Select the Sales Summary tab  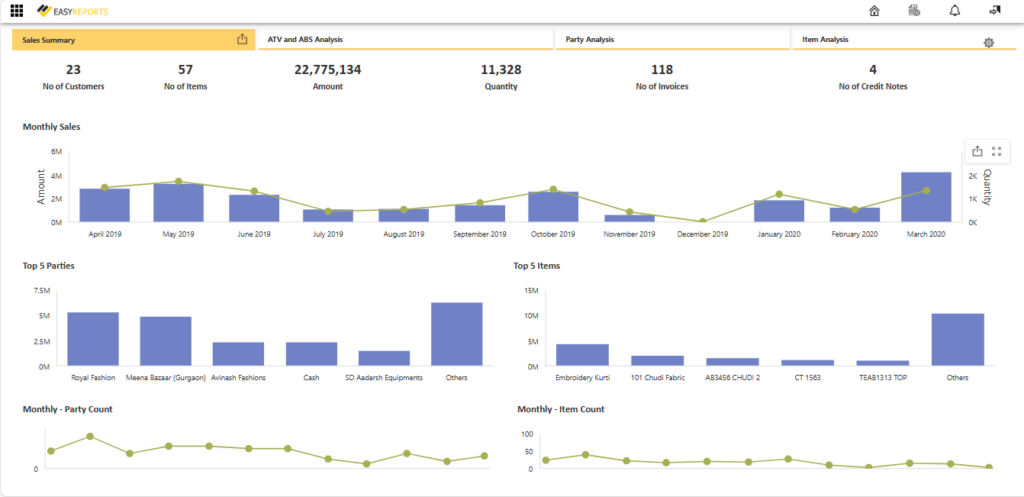click(50, 40)
